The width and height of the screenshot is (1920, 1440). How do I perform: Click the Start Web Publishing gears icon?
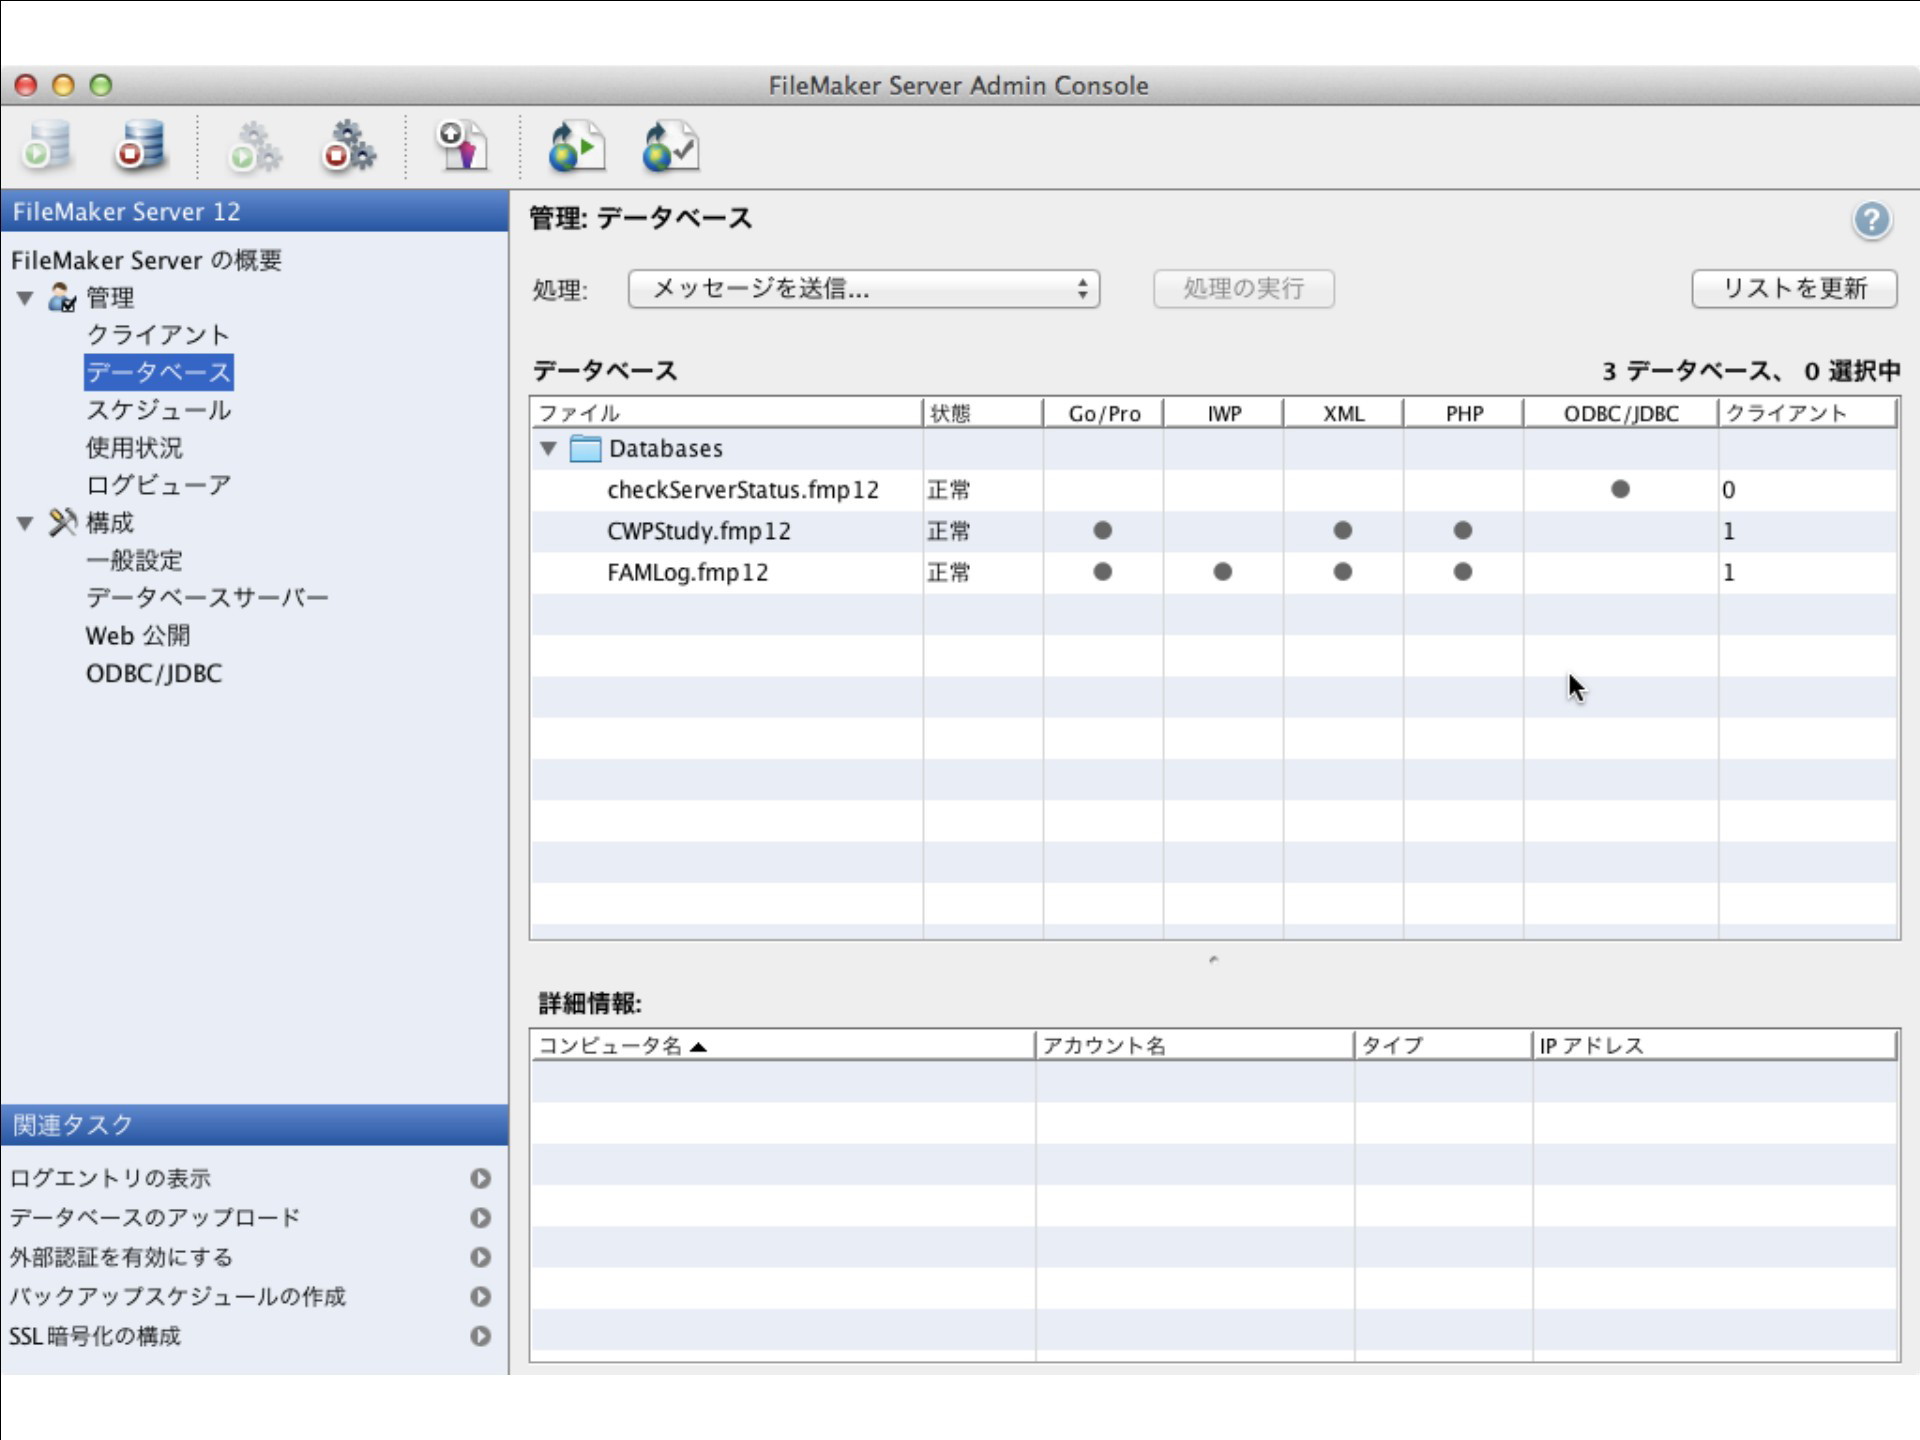(x=255, y=146)
